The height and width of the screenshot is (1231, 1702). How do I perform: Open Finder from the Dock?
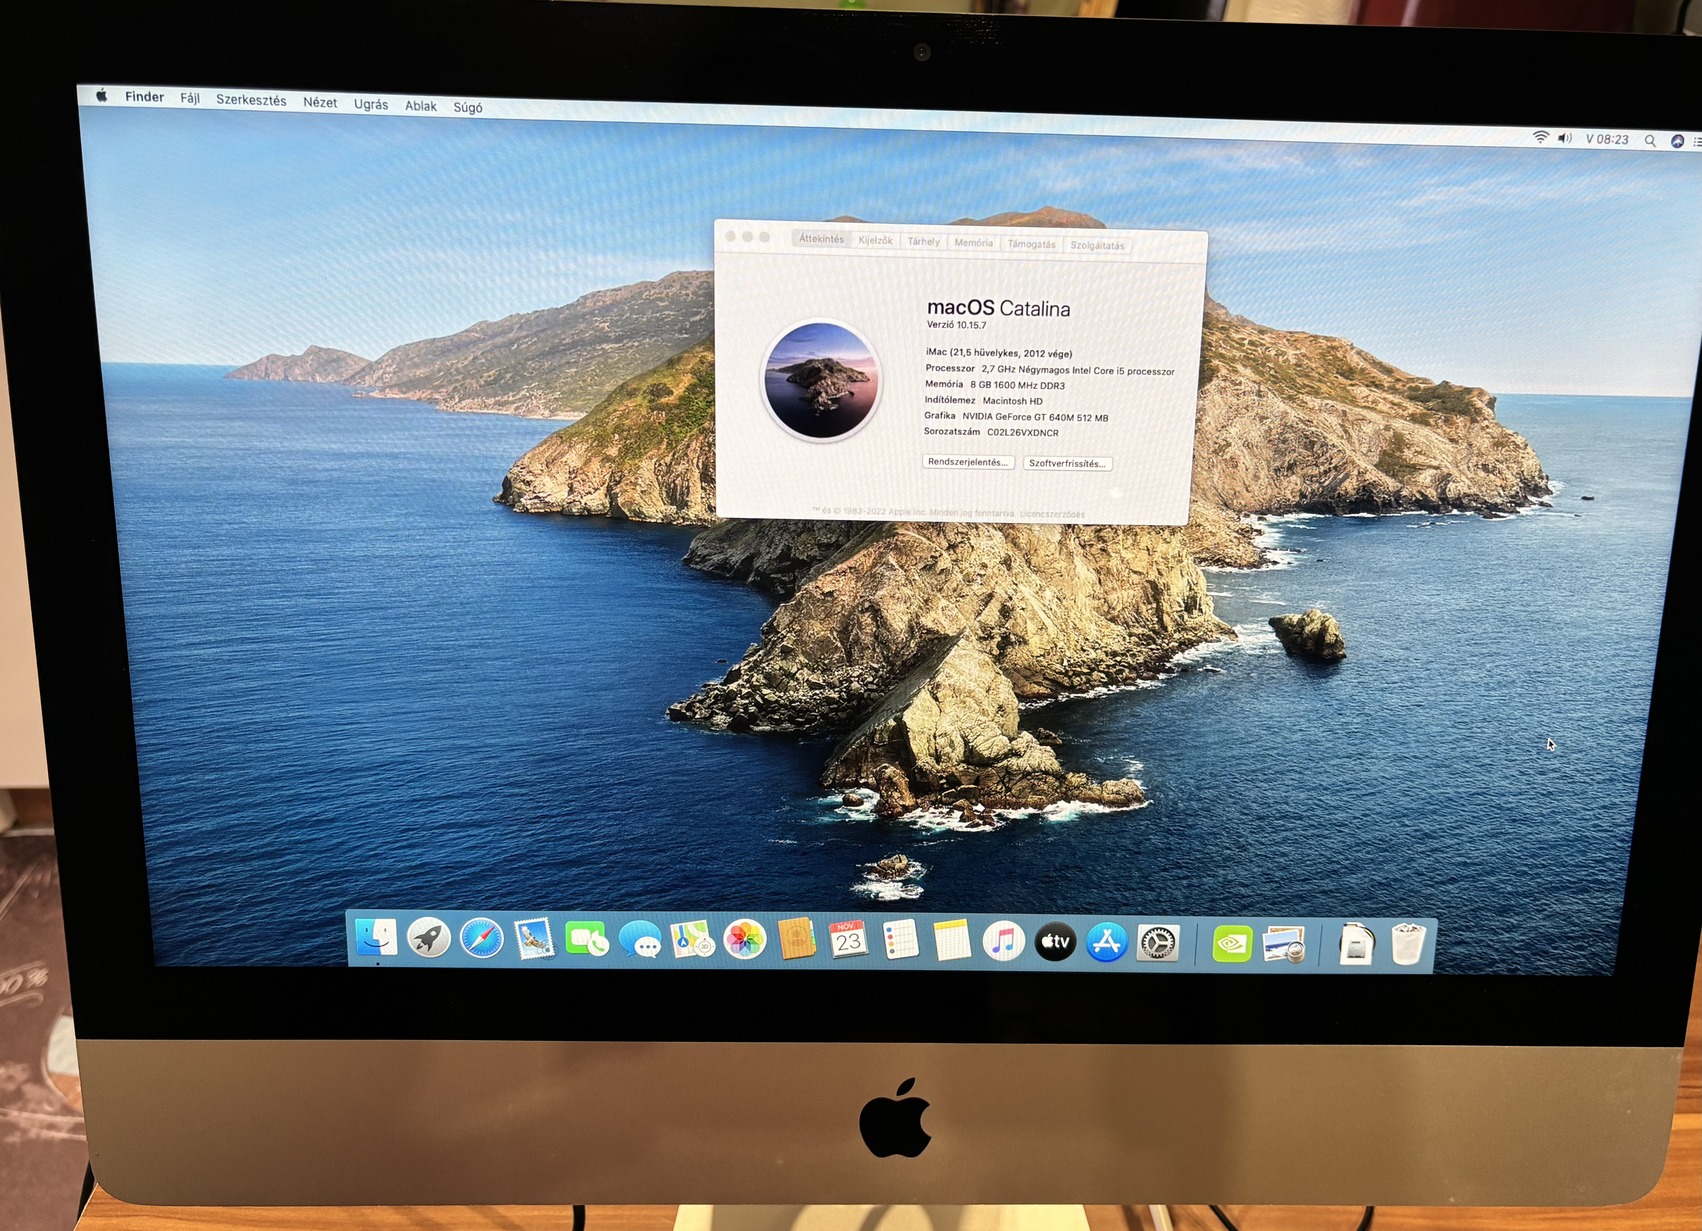point(376,938)
